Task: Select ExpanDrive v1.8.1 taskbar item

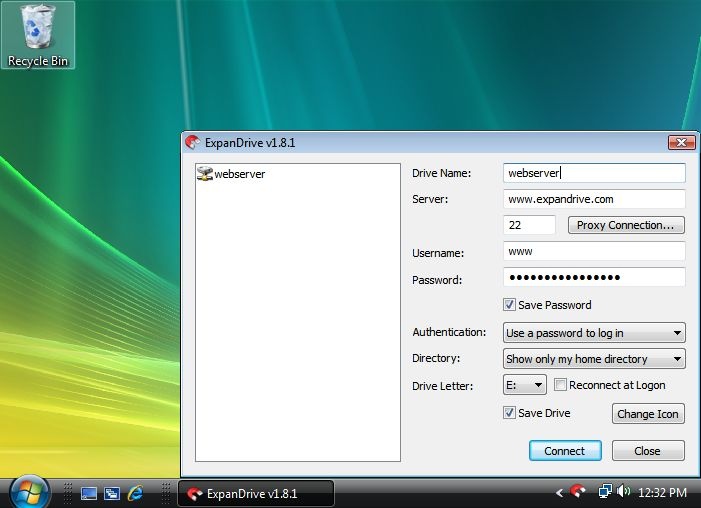Action: pyautogui.click(x=256, y=494)
